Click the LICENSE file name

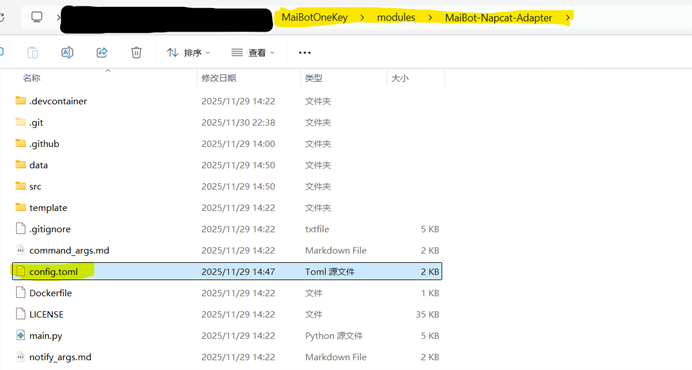(x=46, y=314)
